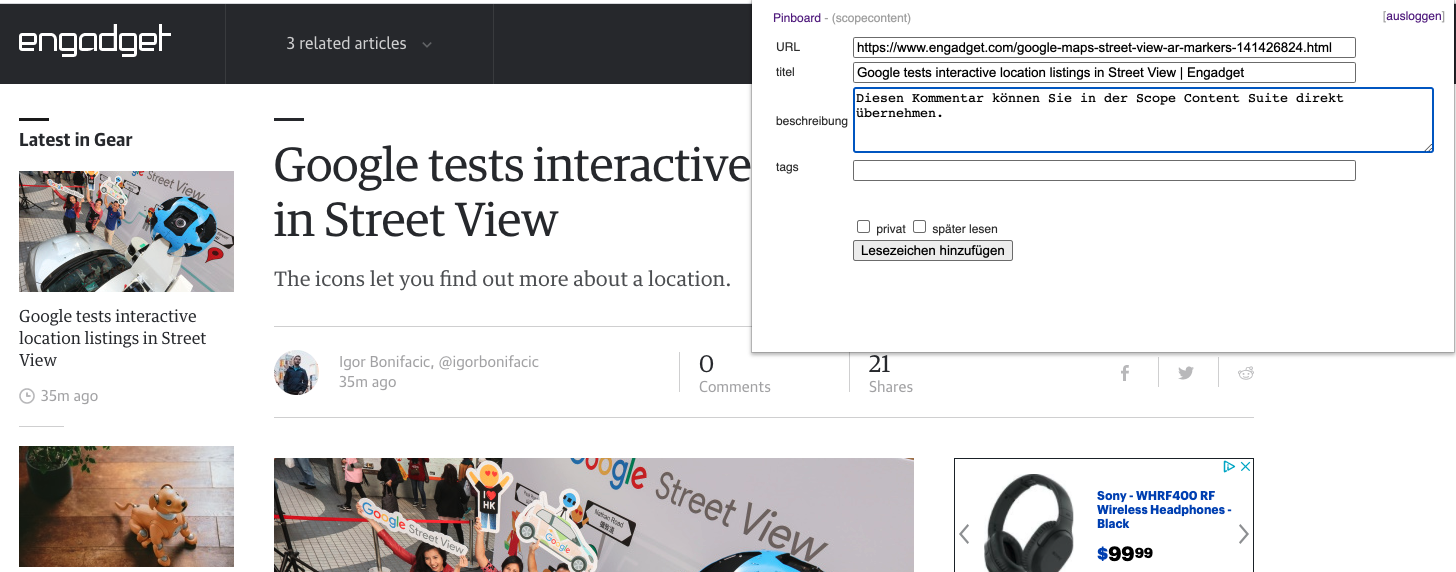Open sidebar headline Google tests interactive location listings
The height and width of the screenshot is (572, 1456).
tap(112, 338)
